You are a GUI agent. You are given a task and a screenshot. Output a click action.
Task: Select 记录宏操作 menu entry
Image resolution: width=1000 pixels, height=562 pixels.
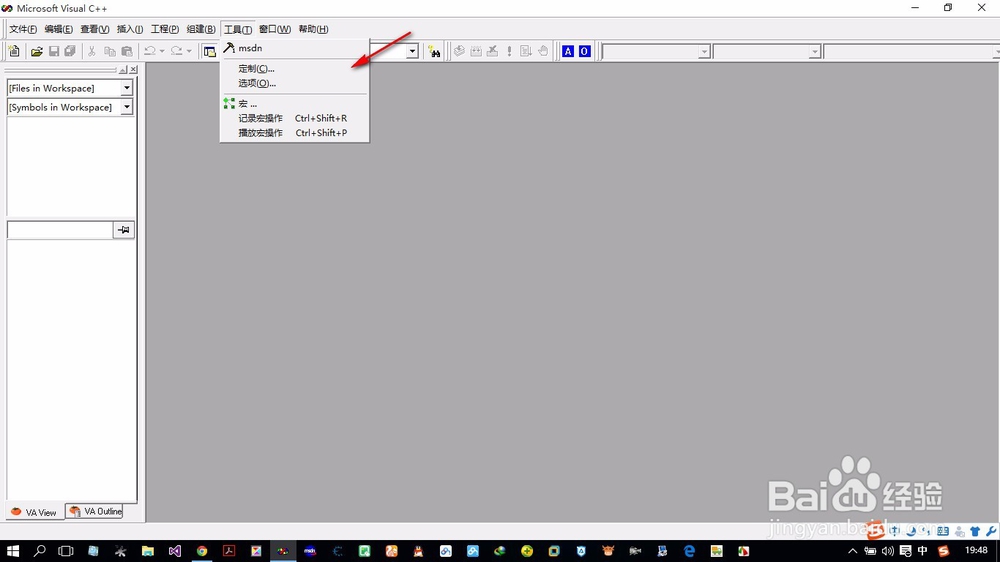(295, 118)
